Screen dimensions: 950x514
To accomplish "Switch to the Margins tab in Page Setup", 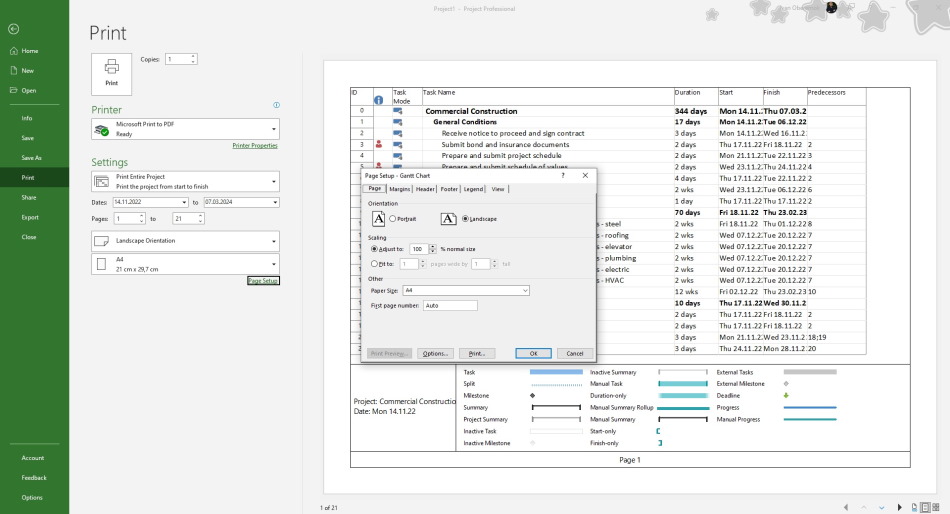I will (x=399, y=189).
